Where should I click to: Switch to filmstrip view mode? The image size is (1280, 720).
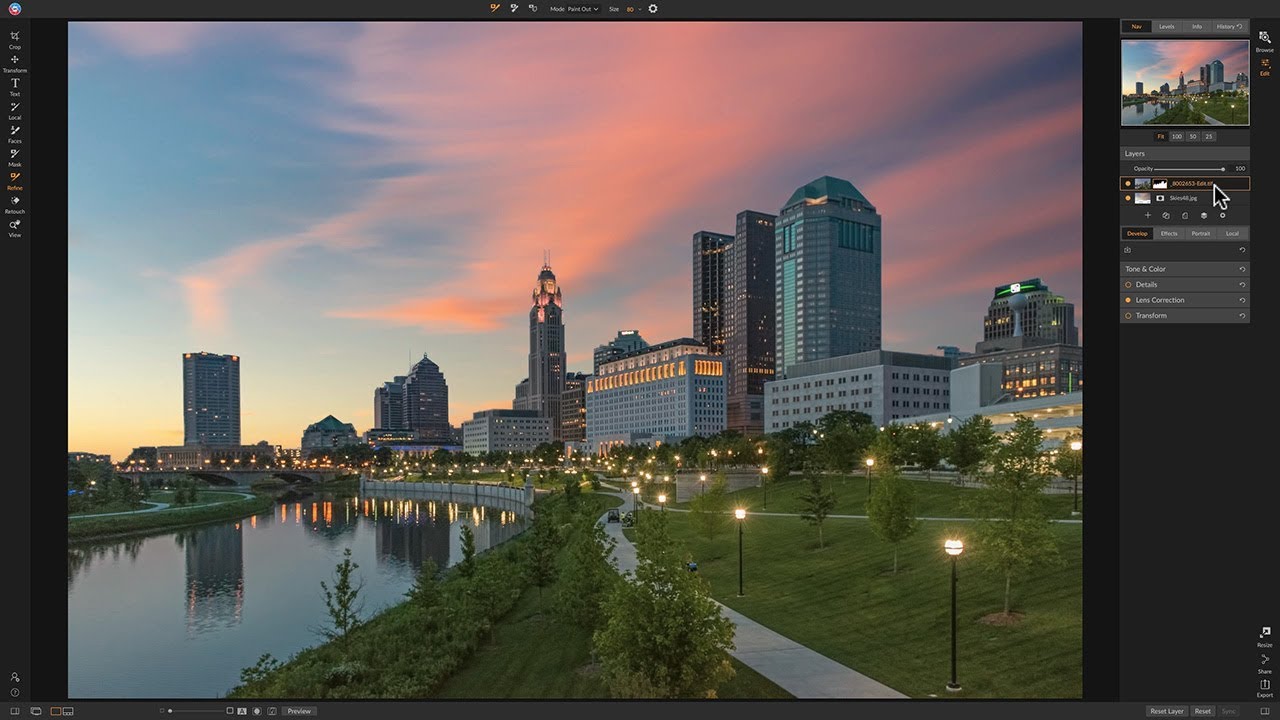68,711
